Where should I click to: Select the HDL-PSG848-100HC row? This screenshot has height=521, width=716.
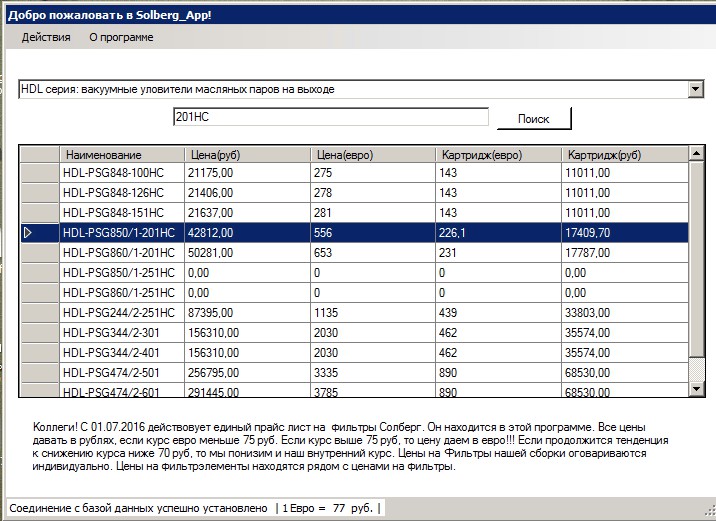(354, 173)
